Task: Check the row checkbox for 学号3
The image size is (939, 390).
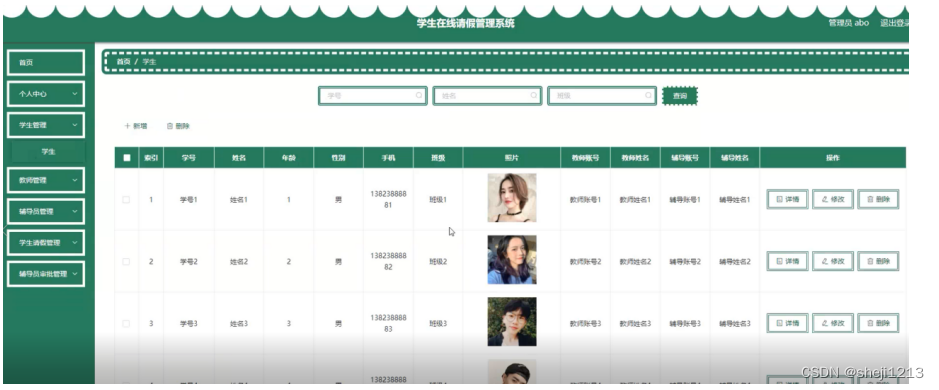Action: pos(126,324)
